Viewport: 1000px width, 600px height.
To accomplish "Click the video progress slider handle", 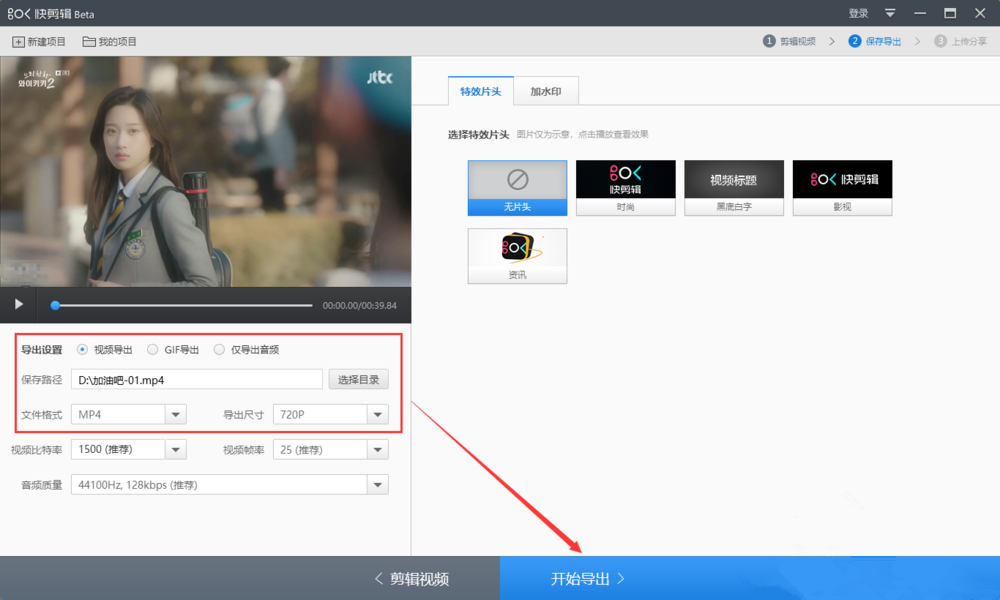I will (55, 305).
